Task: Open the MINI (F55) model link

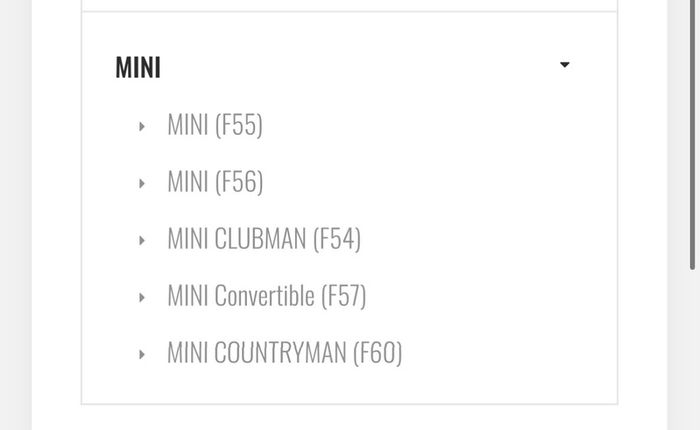Action: click(215, 125)
